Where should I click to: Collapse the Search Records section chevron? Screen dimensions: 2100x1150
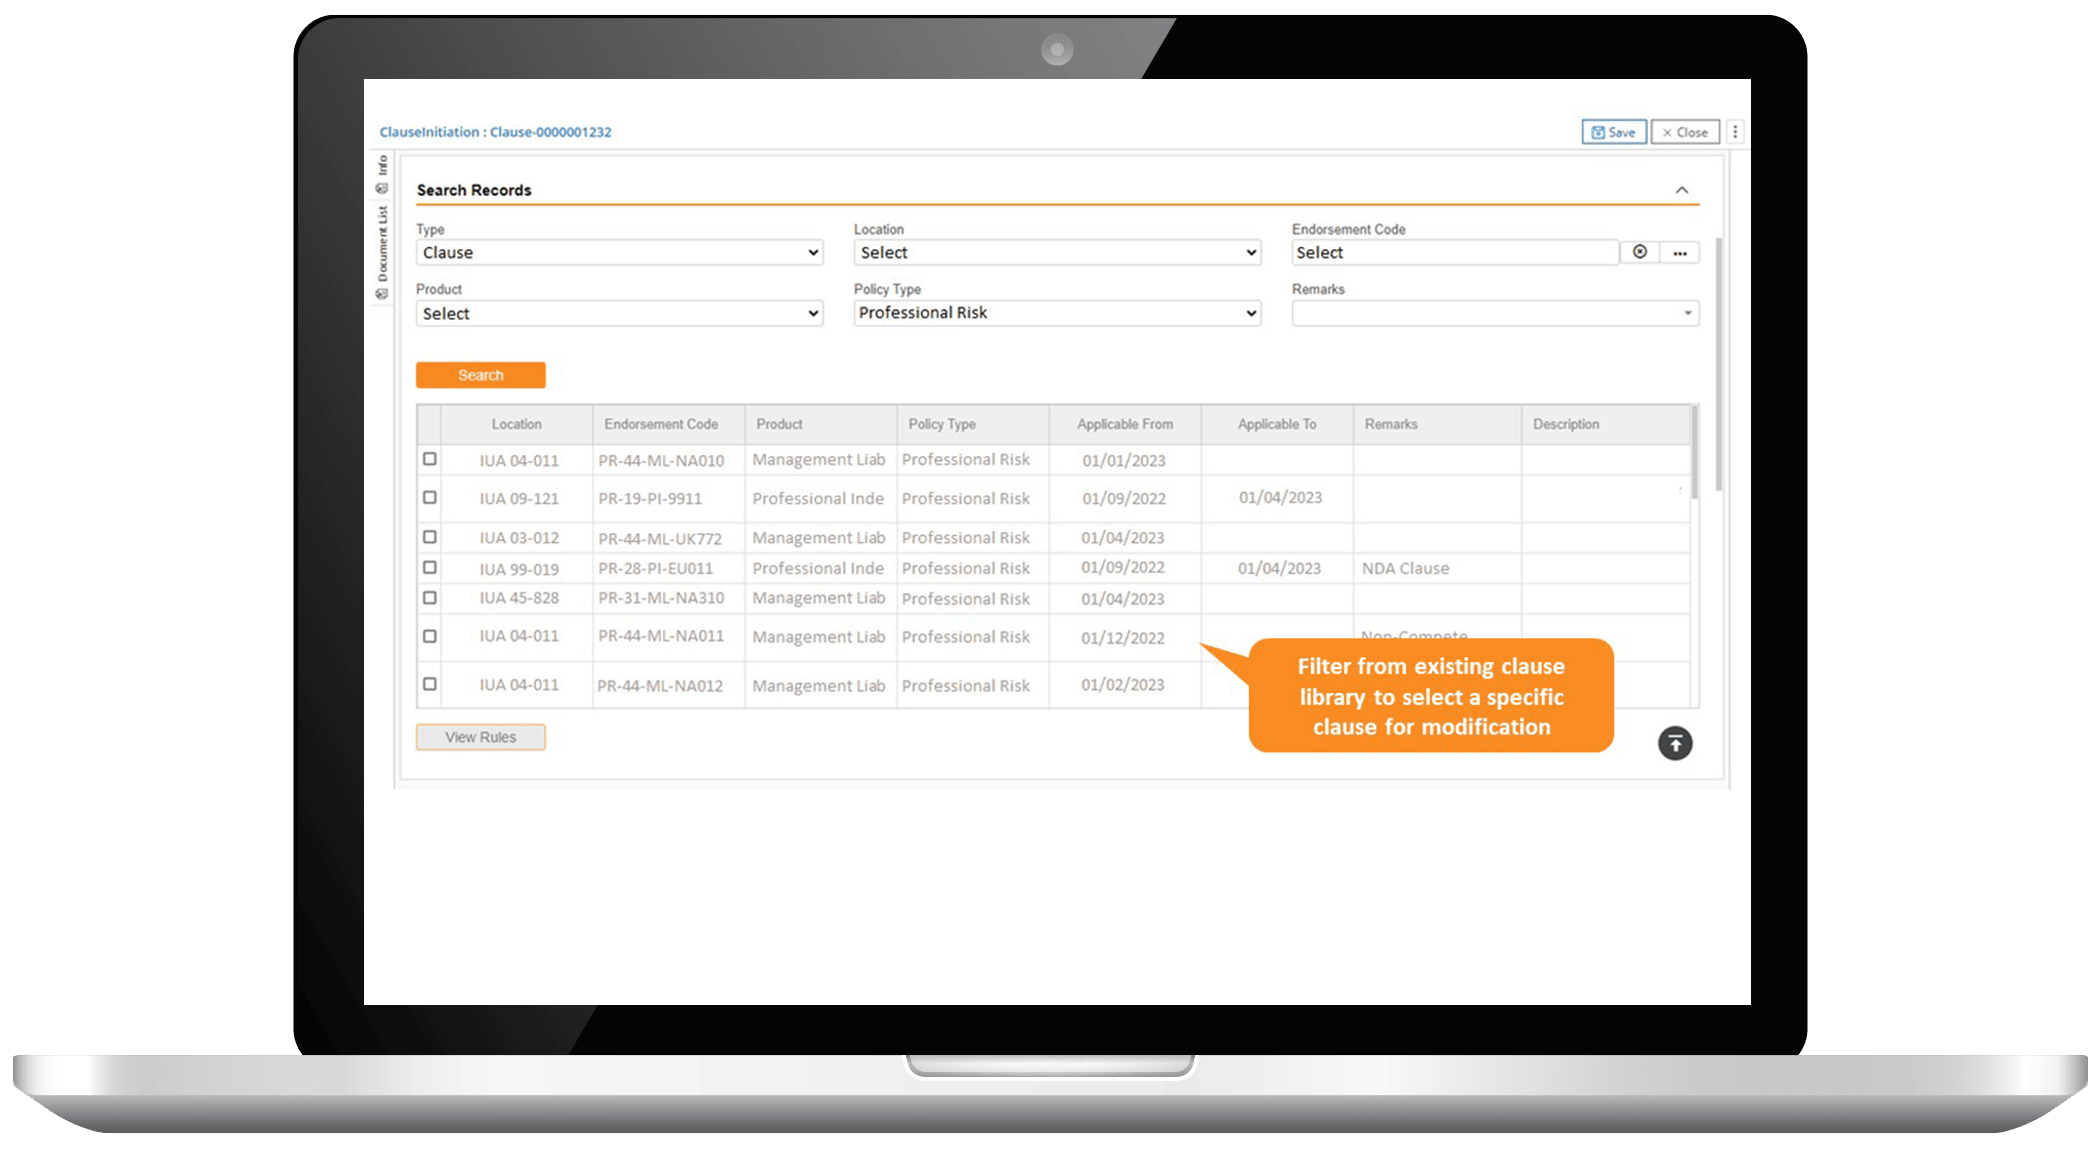point(1682,190)
